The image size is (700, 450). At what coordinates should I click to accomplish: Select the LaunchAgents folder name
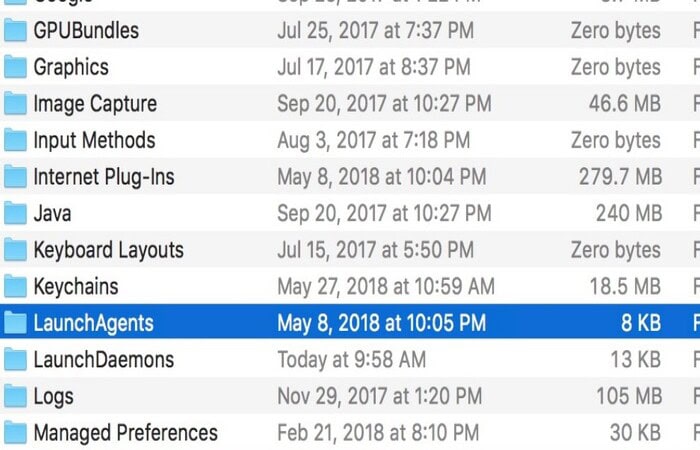click(93, 324)
